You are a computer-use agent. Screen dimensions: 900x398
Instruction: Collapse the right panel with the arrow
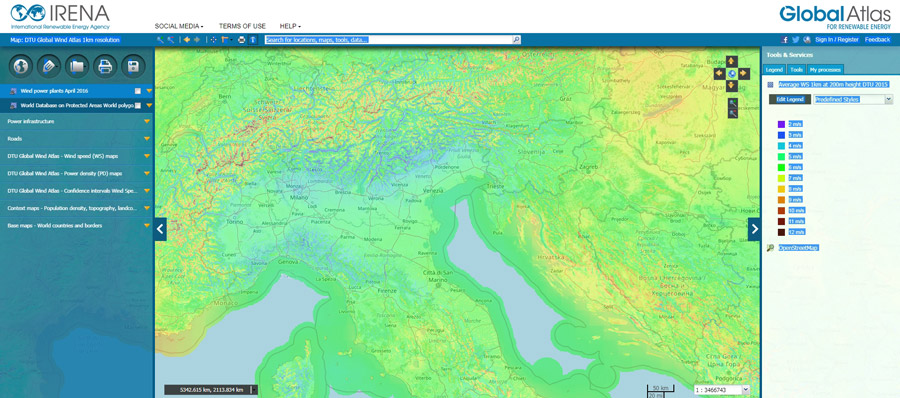[754, 229]
